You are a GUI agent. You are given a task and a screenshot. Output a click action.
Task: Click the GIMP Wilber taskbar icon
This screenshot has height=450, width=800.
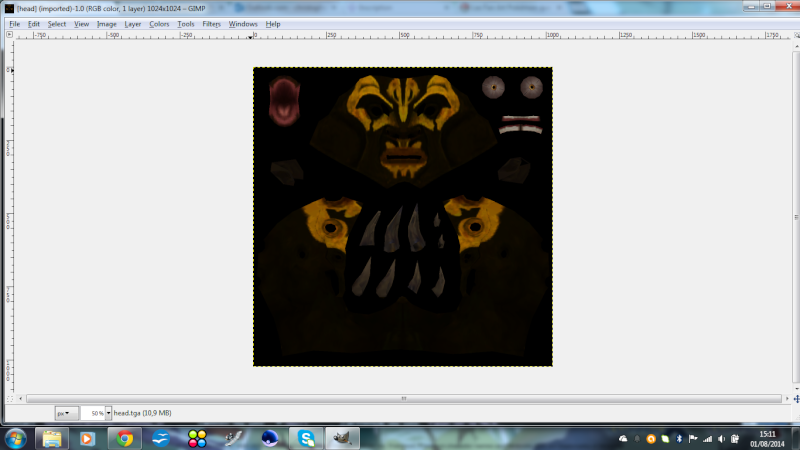click(342, 439)
